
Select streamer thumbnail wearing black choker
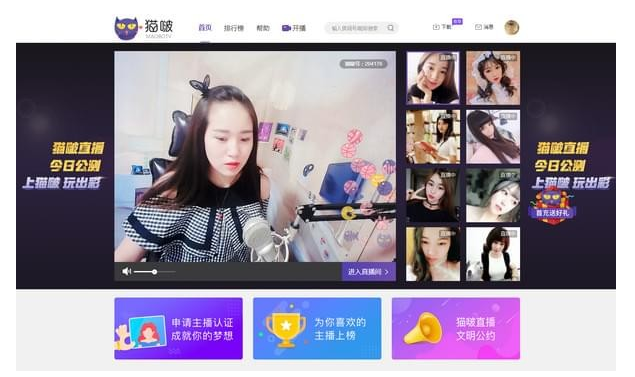click(x=433, y=195)
